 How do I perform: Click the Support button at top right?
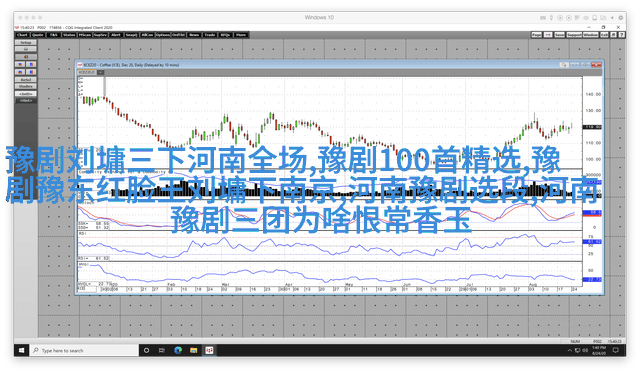click(574, 35)
